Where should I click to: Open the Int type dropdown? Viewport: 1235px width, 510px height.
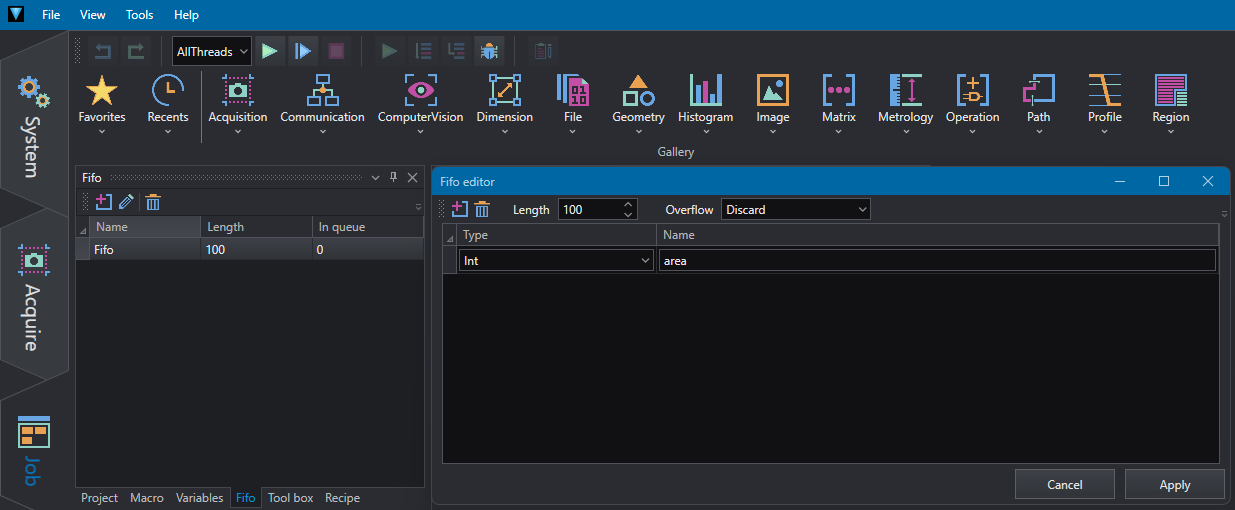click(557, 260)
